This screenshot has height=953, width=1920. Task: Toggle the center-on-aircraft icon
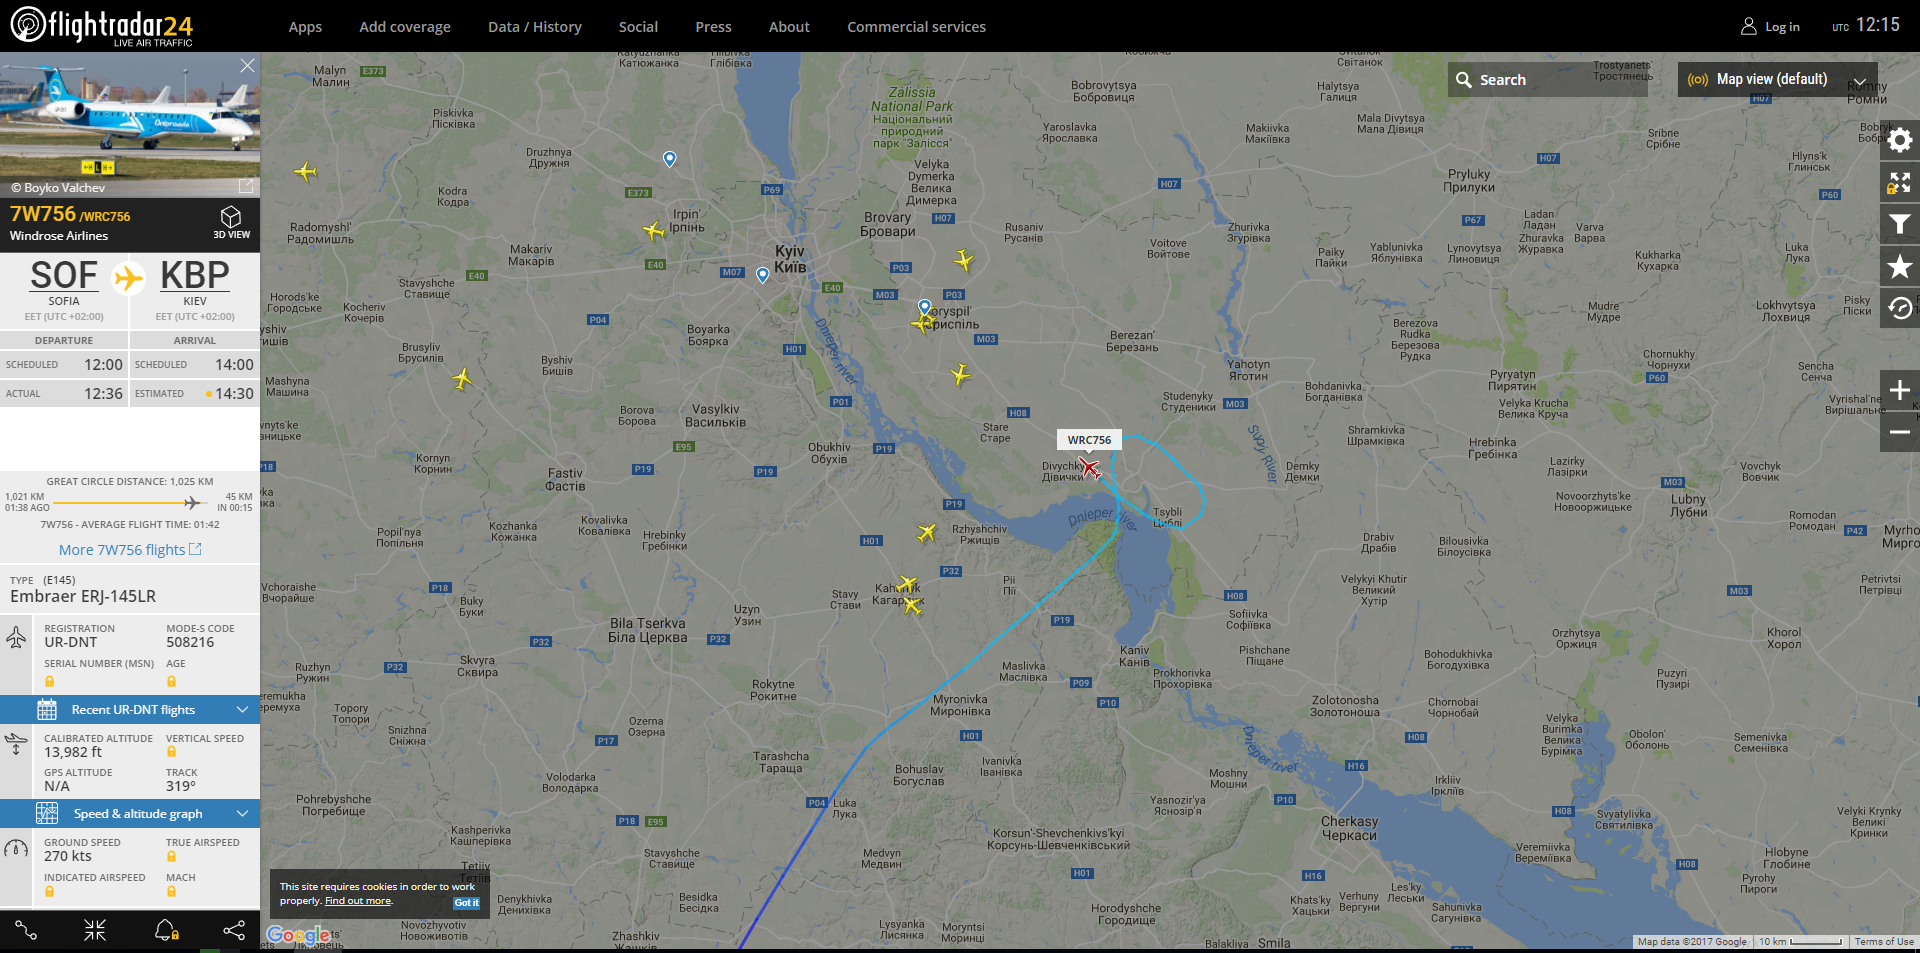[x=95, y=931]
